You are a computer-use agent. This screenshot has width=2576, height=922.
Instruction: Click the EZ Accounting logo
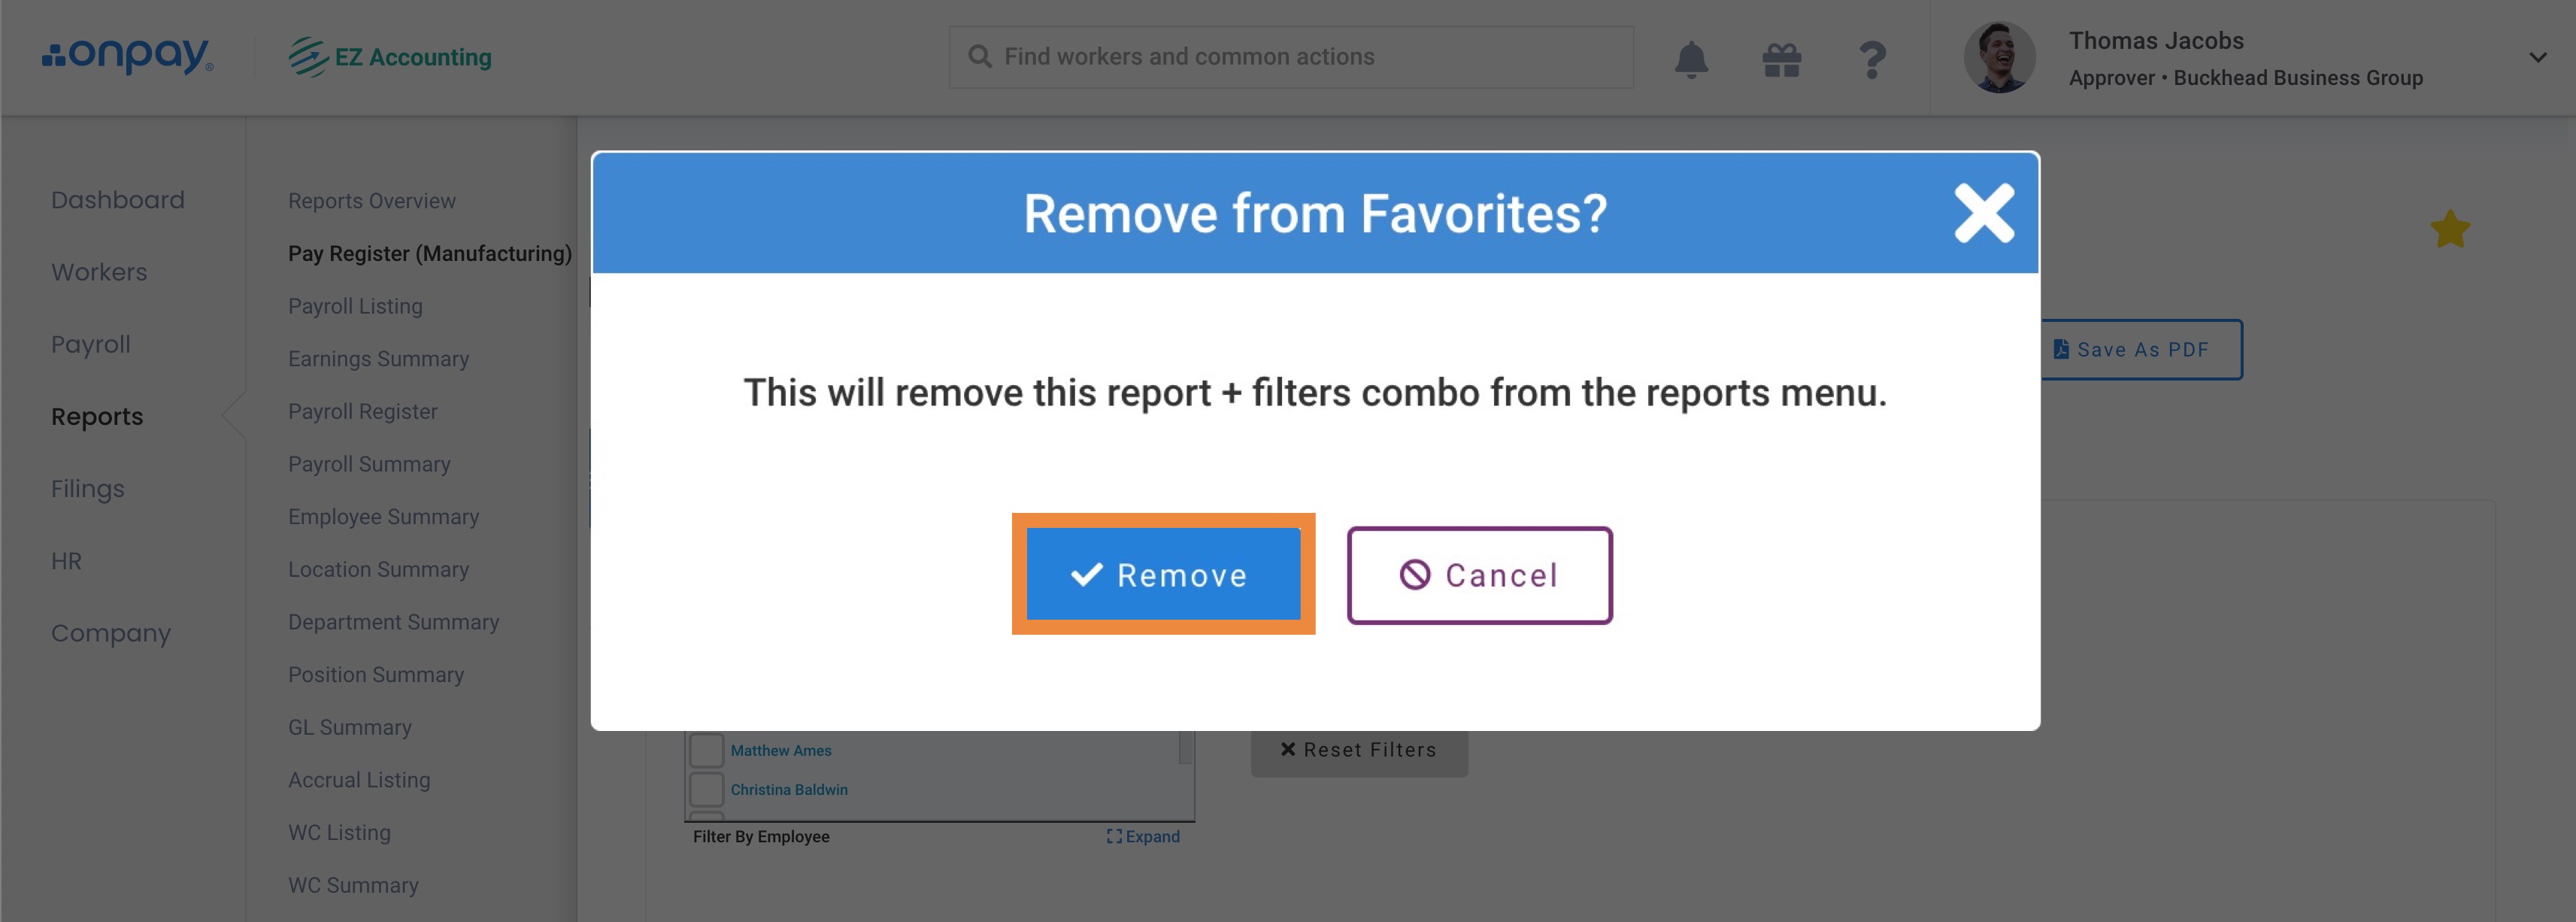pyautogui.click(x=391, y=57)
